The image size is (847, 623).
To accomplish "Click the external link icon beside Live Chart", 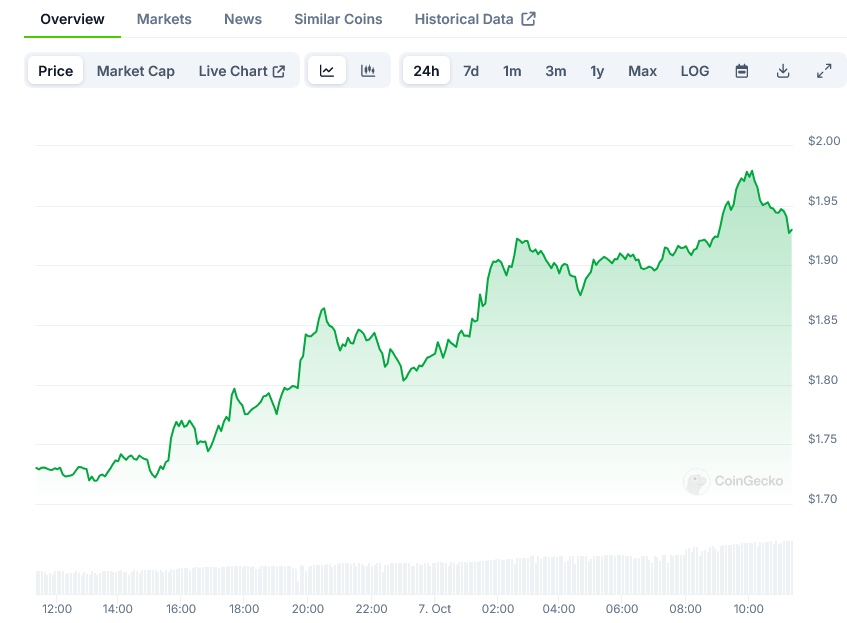I will point(279,71).
